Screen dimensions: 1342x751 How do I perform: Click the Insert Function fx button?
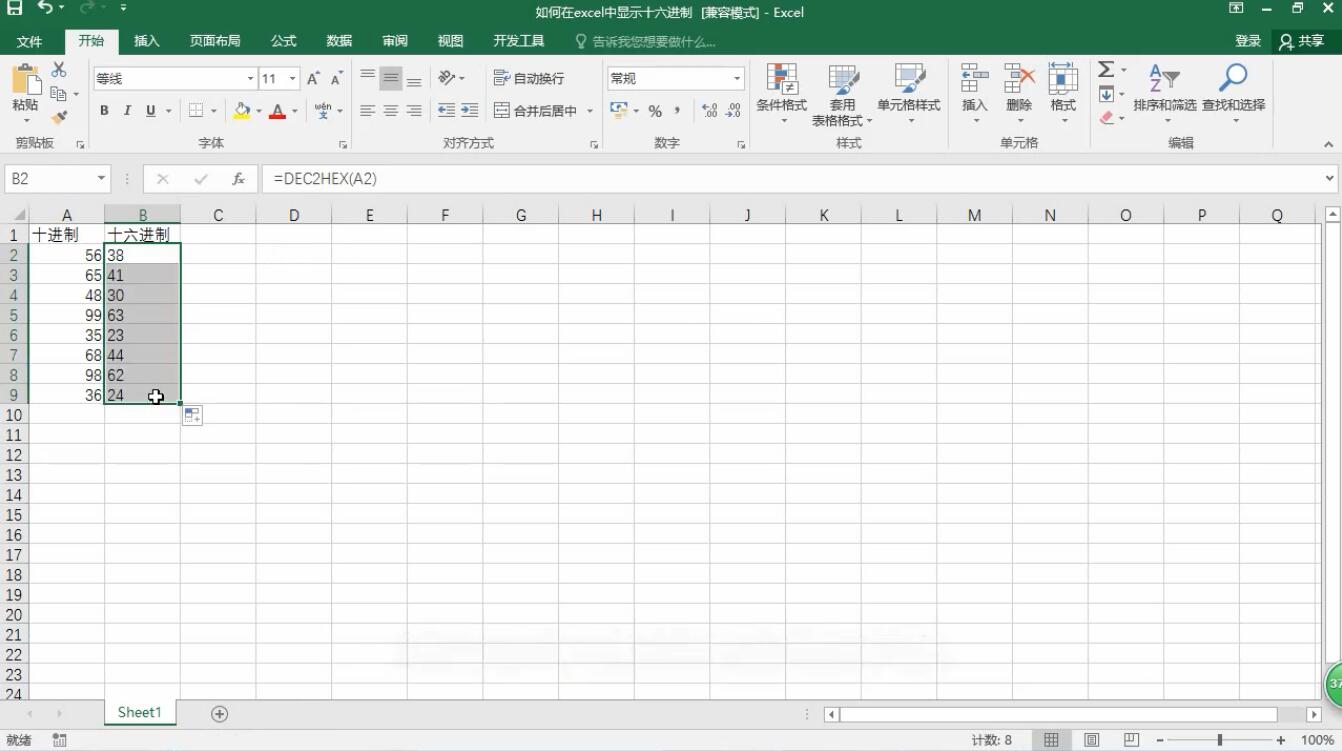(239, 179)
